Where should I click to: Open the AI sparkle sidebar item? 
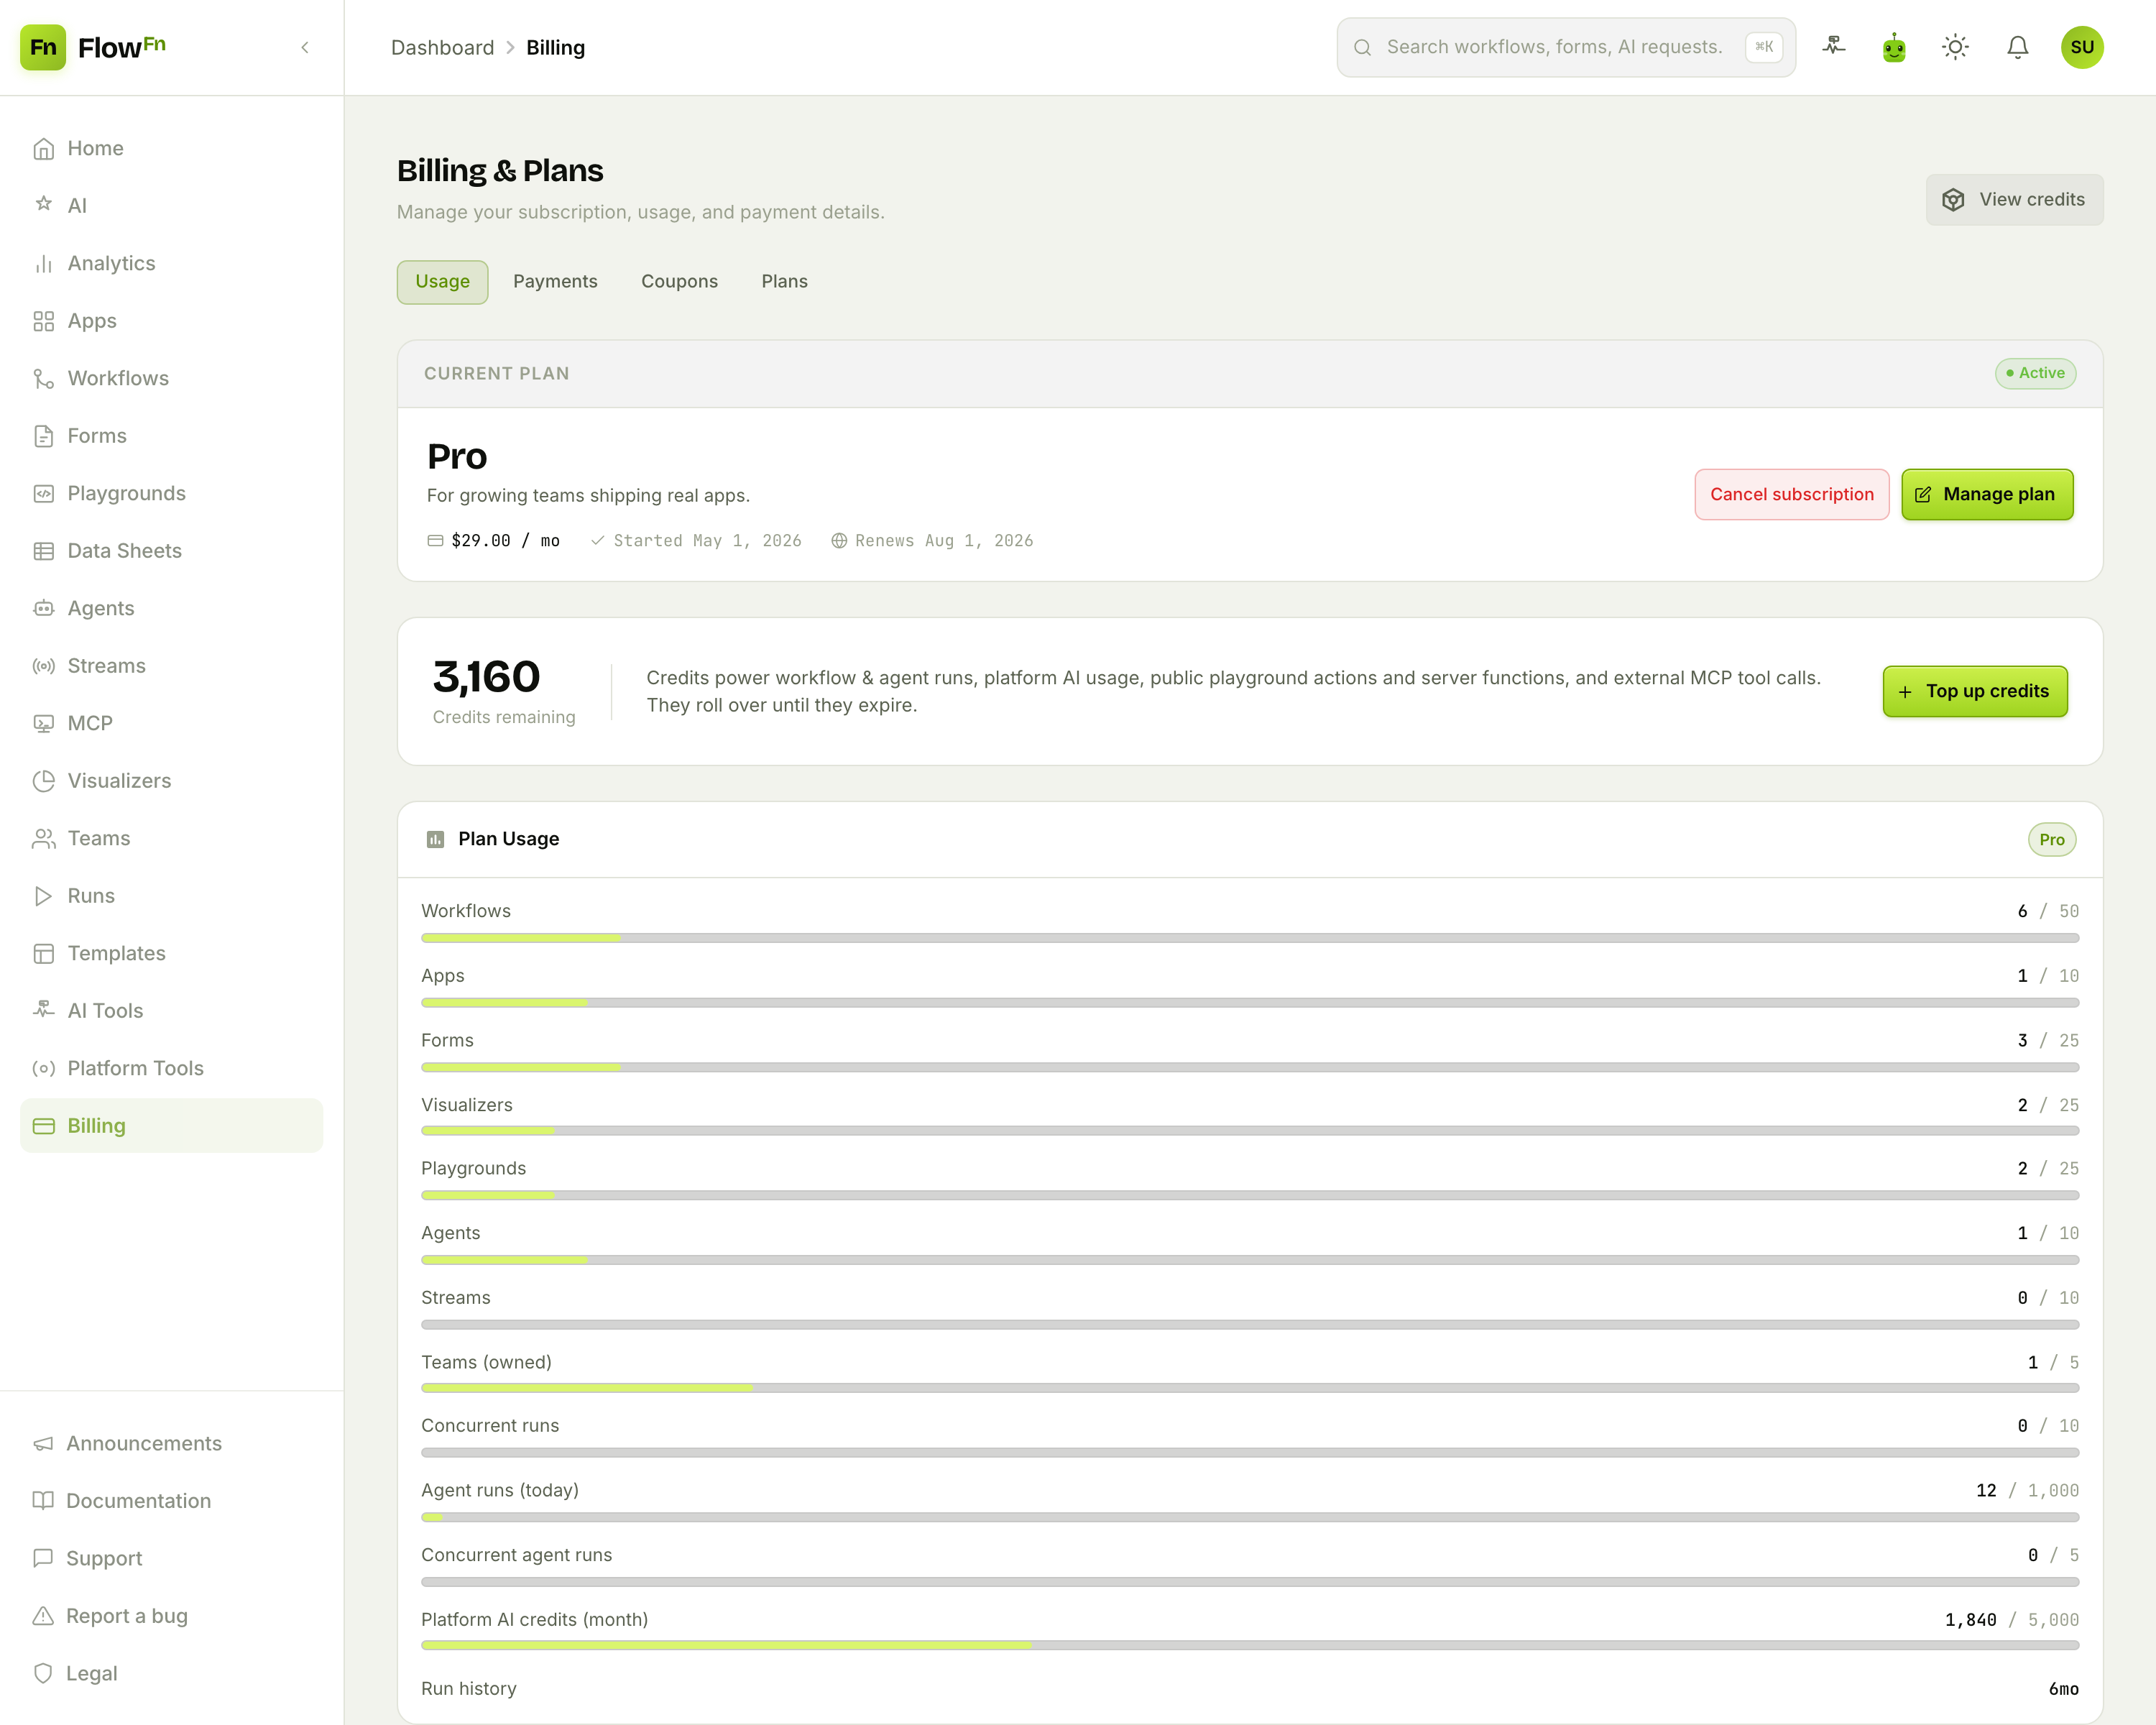171,205
